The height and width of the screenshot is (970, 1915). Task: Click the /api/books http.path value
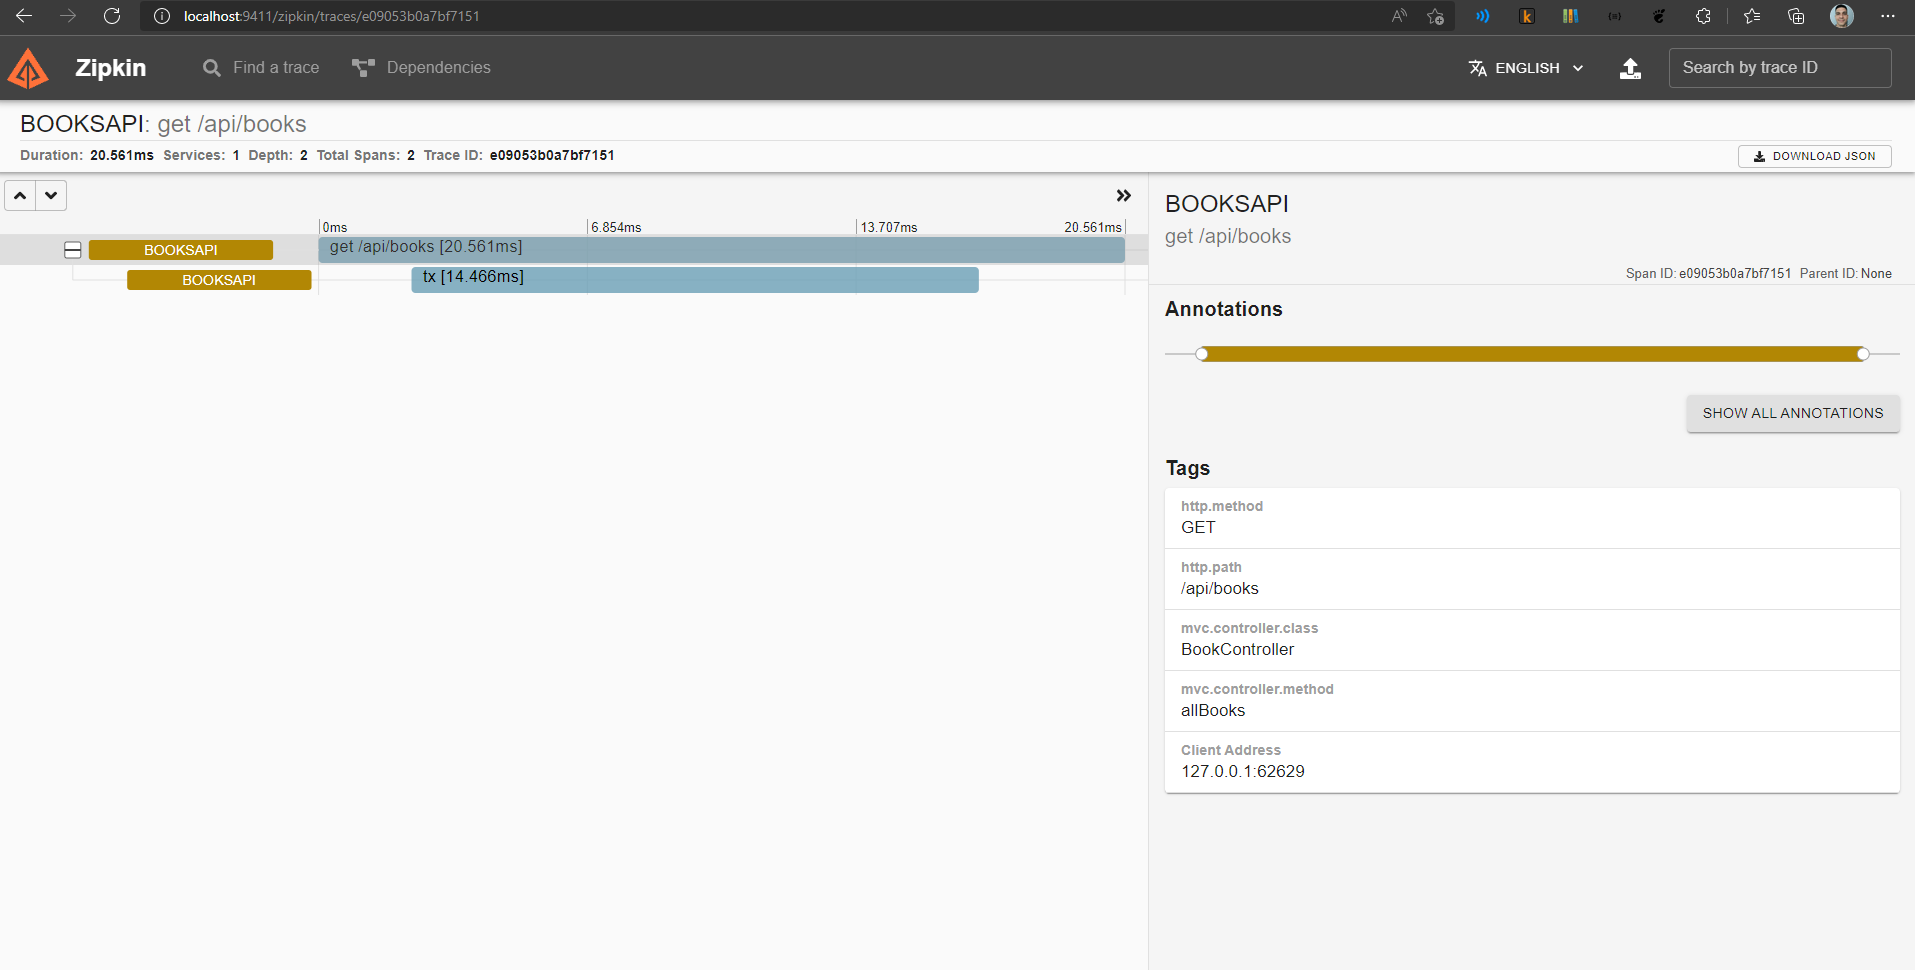tap(1220, 589)
